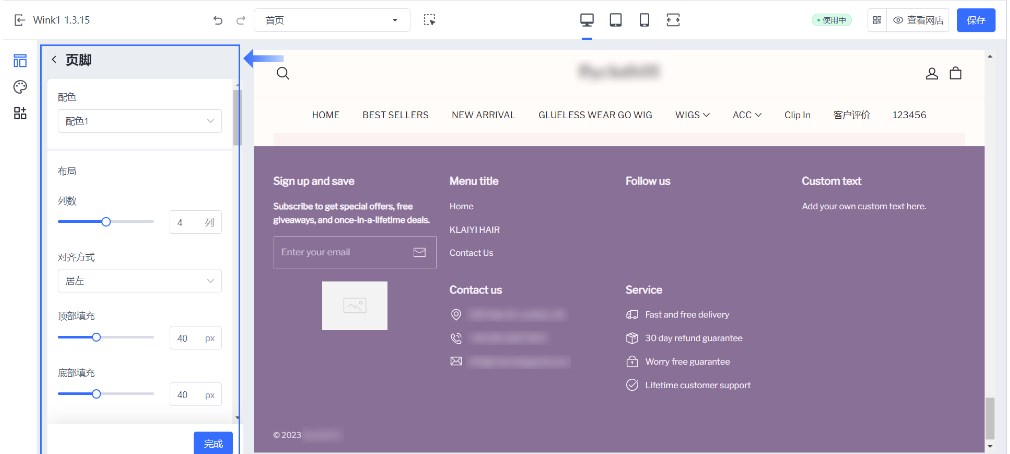
Task: Open theme color palette sidebar icon
Action: pos(20,87)
